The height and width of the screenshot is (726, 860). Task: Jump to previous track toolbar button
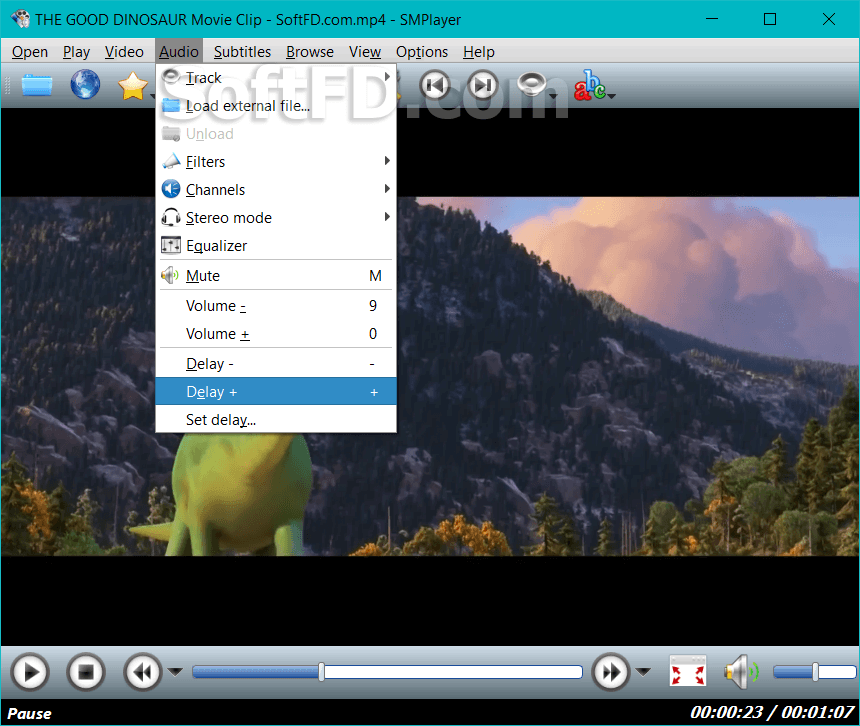click(435, 85)
